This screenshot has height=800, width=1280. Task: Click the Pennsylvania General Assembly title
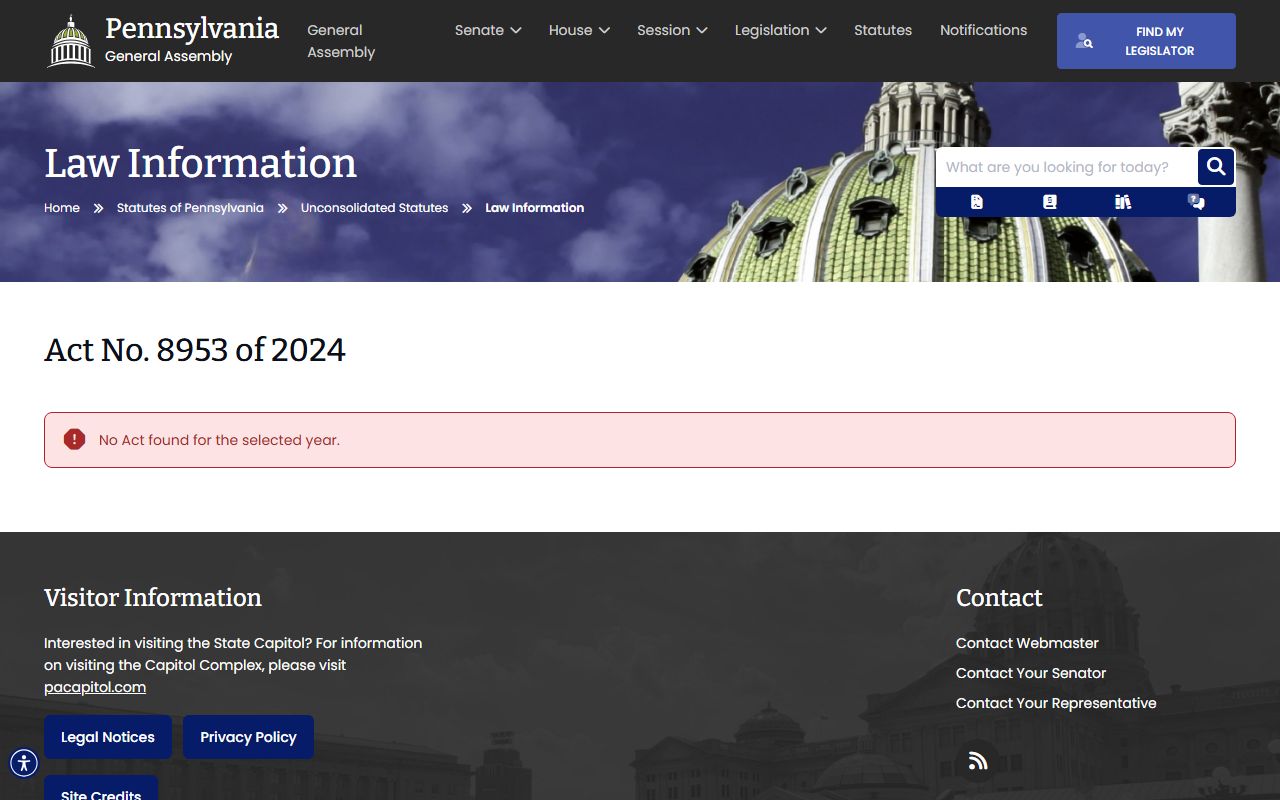click(x=191, y=40)
